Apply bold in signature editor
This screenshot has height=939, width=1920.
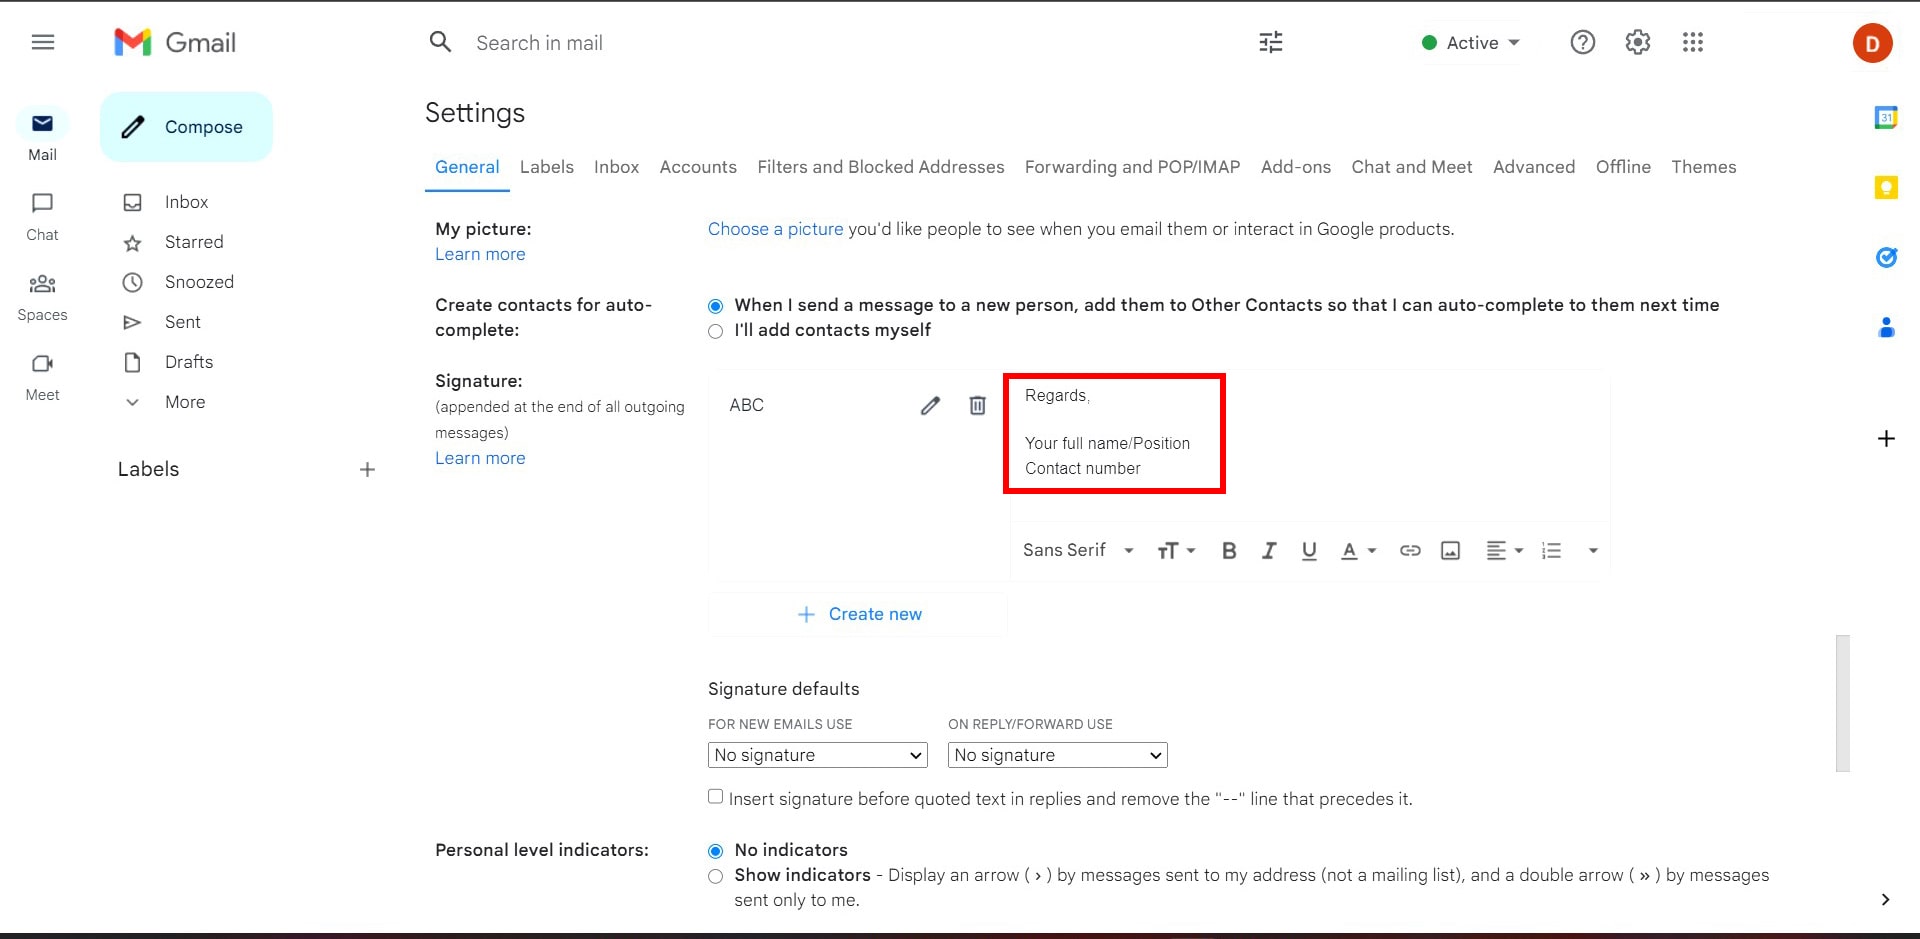coord(1229,550)
